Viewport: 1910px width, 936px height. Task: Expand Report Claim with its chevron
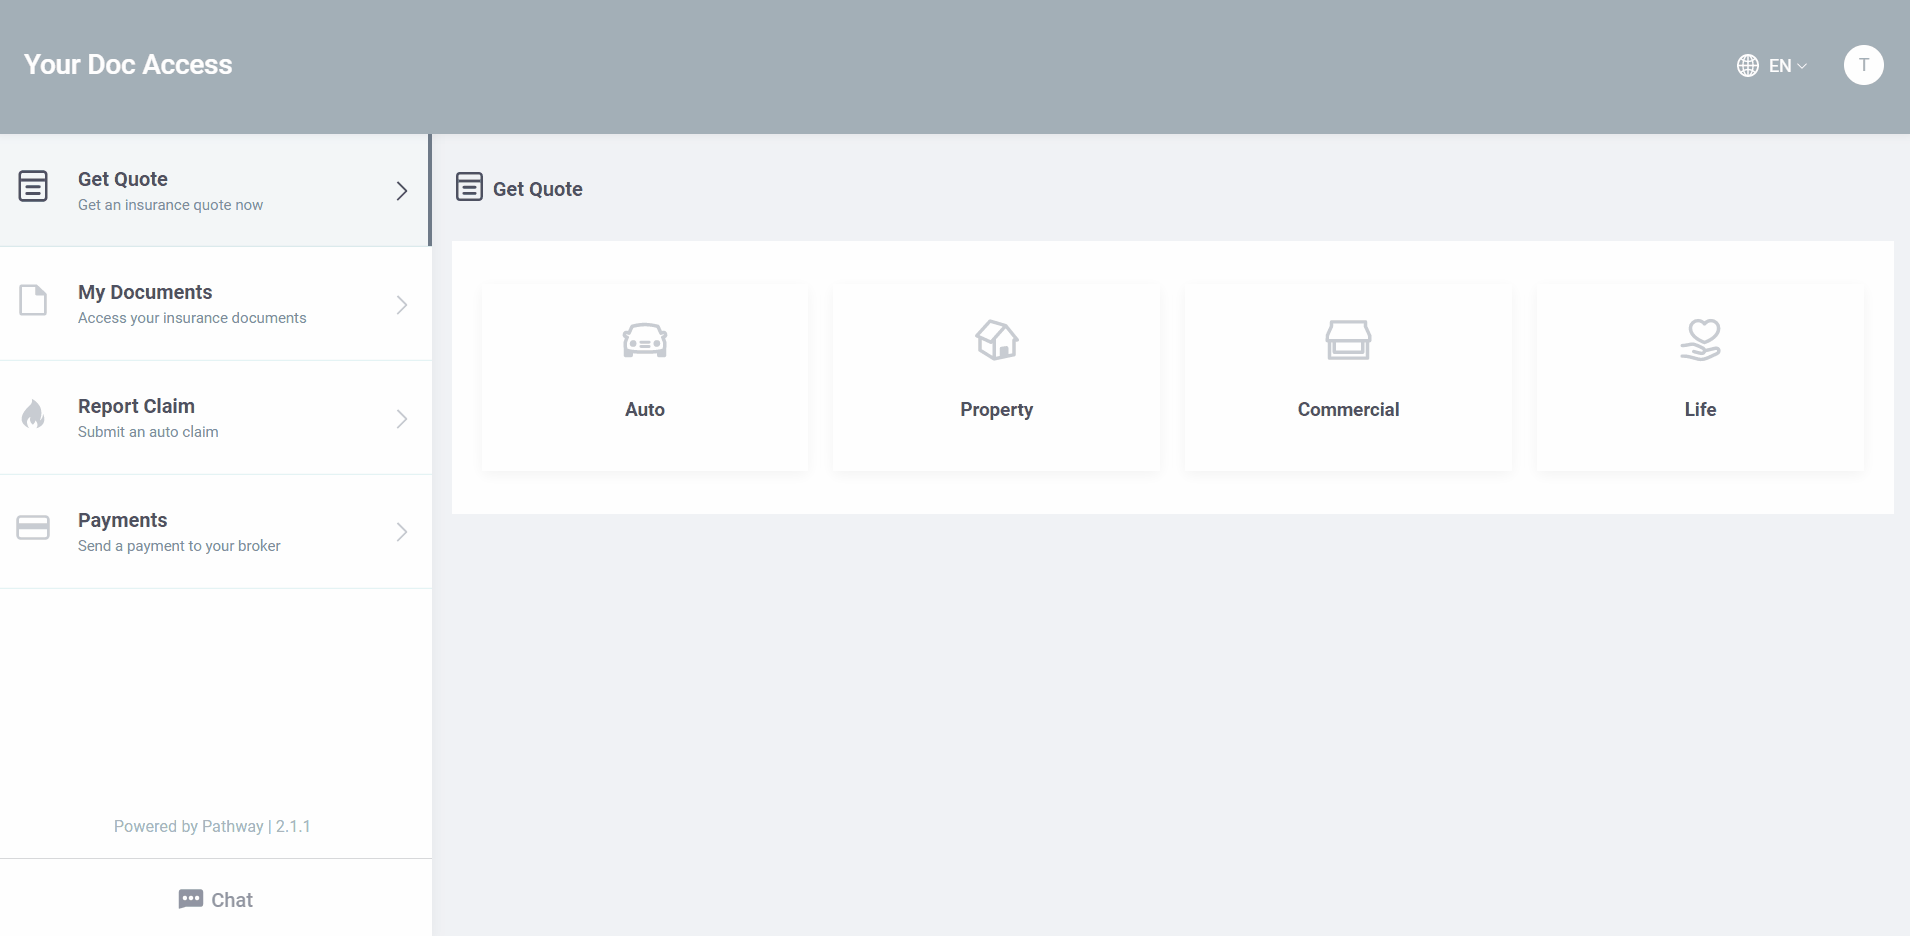click(x=401, y=419)
